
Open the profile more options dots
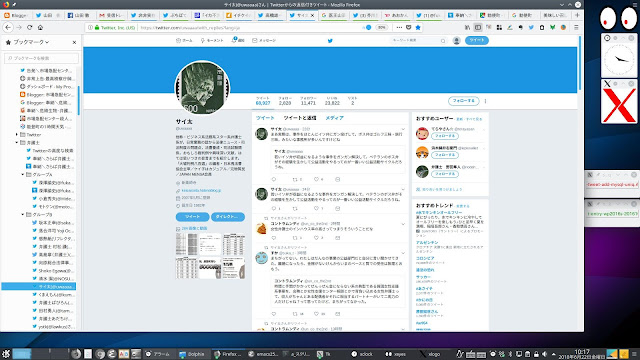tap(485, 101)
